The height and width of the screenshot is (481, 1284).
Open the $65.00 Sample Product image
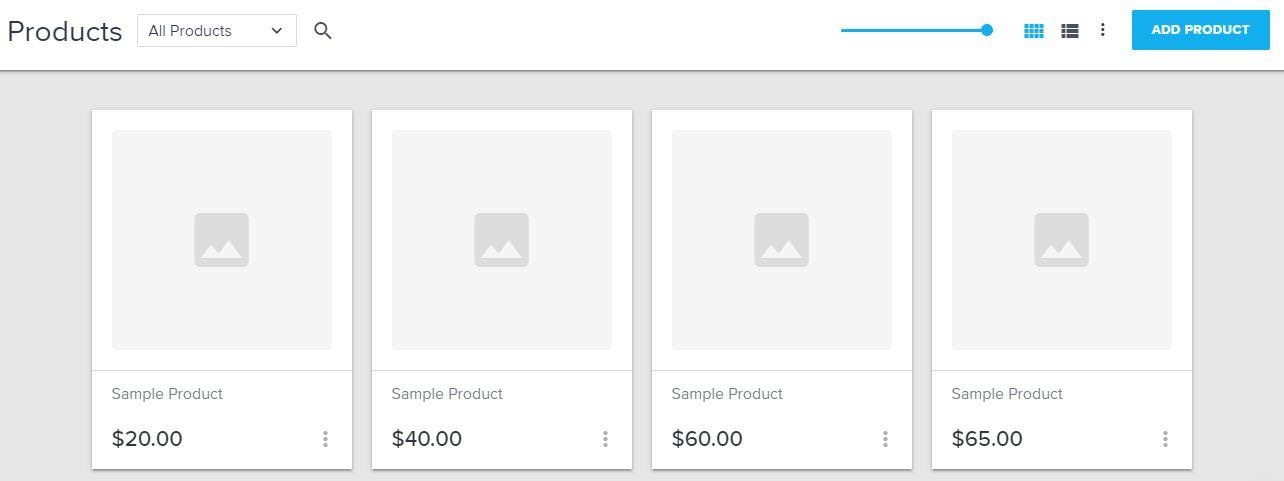[1062, 240]
